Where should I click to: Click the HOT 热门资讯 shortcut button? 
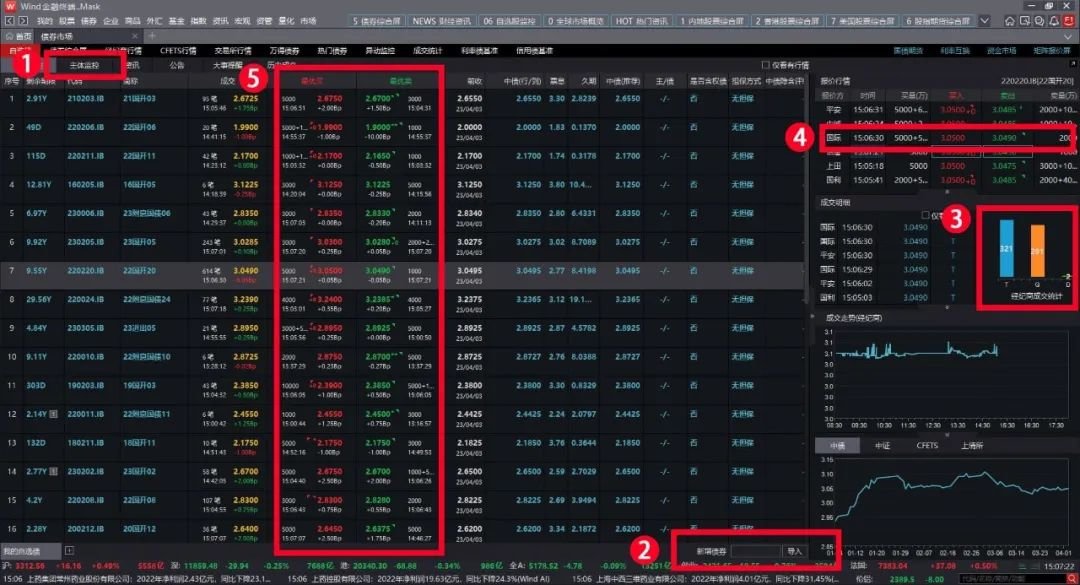pyautogui.click(x=642, y=21)
